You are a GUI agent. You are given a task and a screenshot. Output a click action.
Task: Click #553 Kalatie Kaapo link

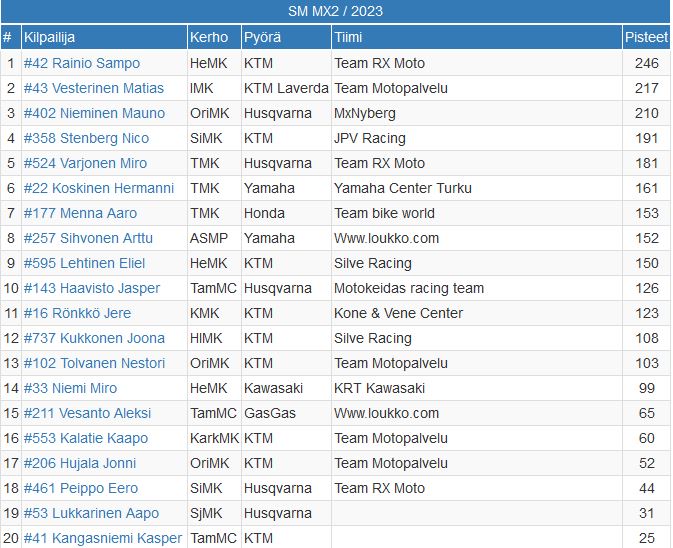86,438
